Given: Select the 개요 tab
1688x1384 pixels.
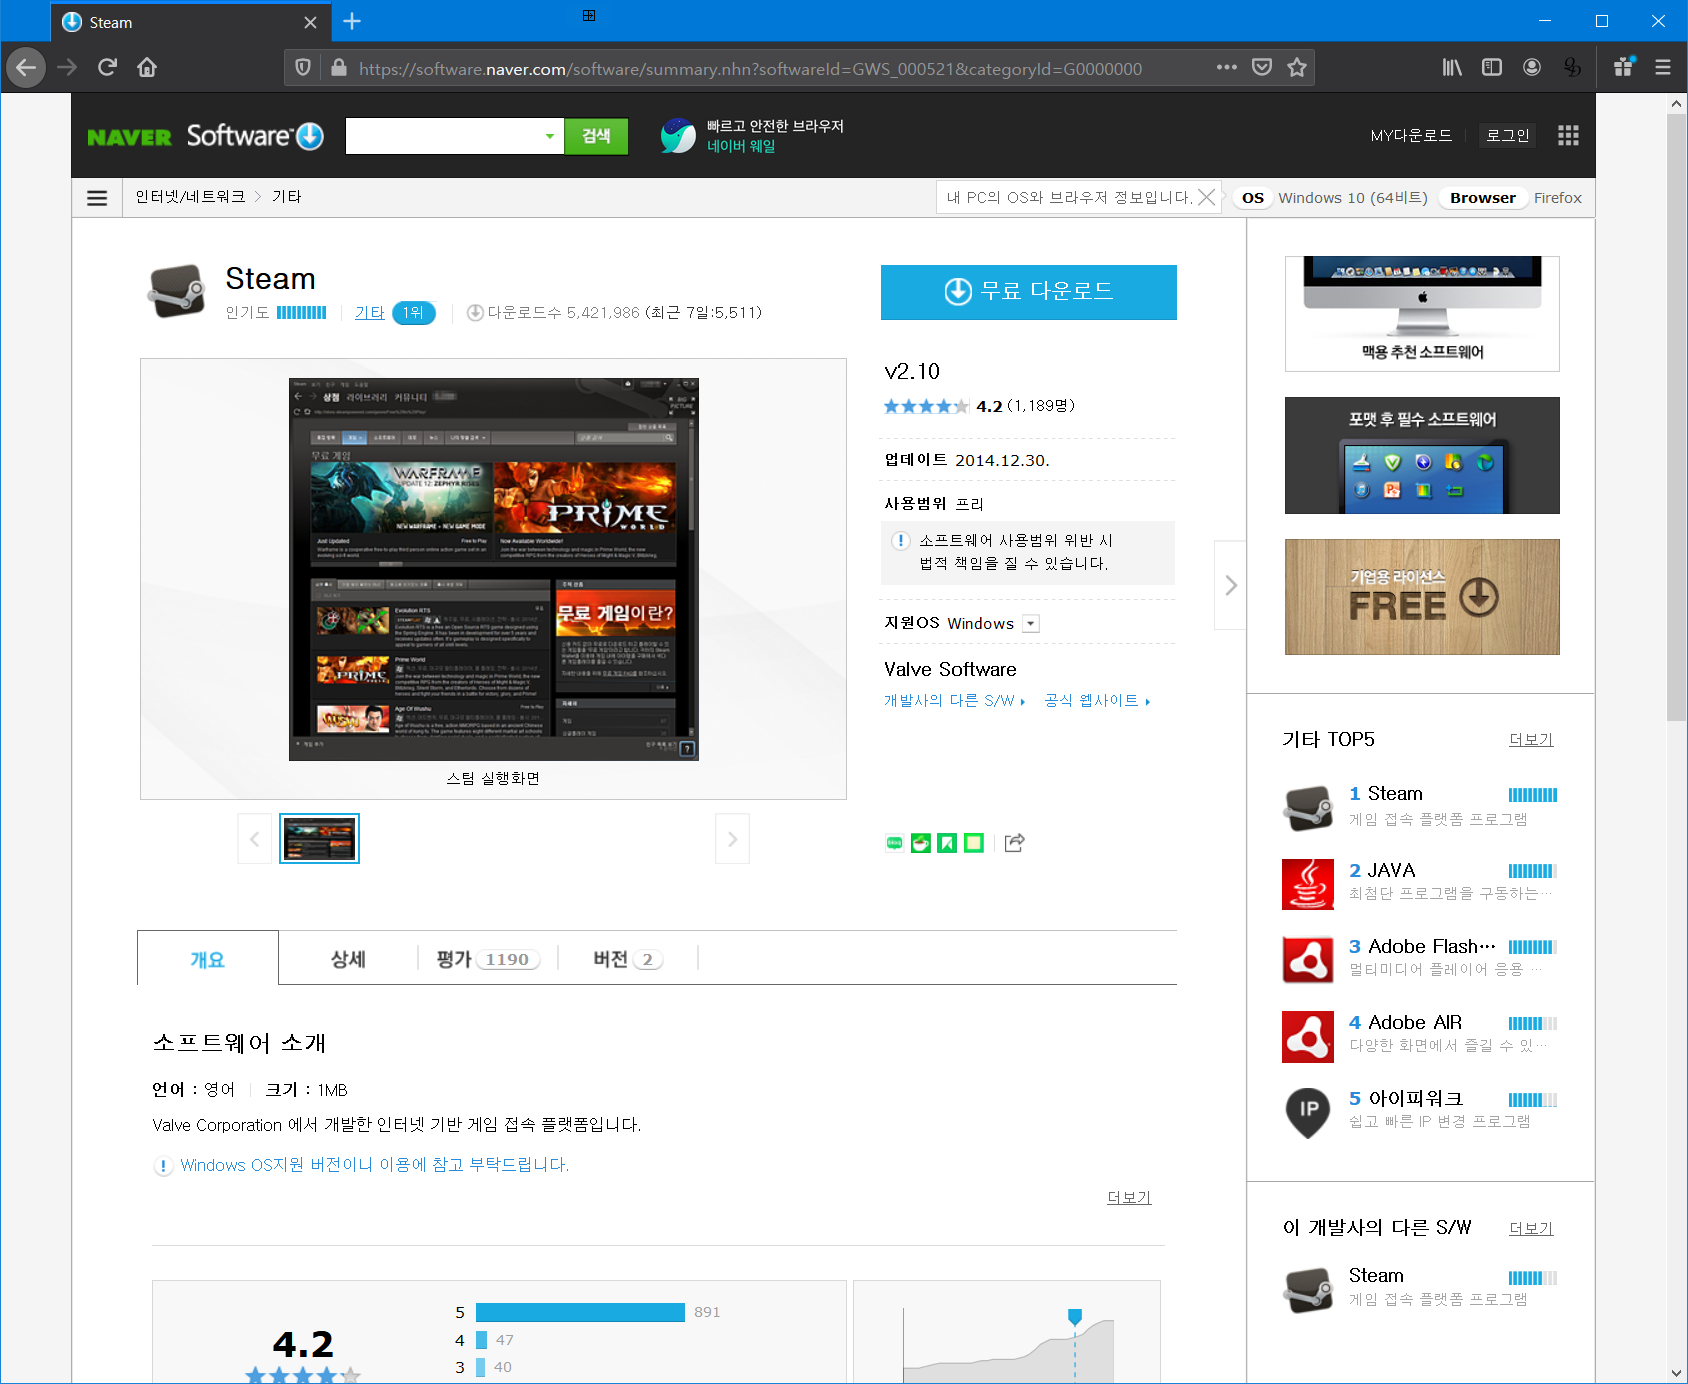Looking at the screenshot, I should 208,959.
